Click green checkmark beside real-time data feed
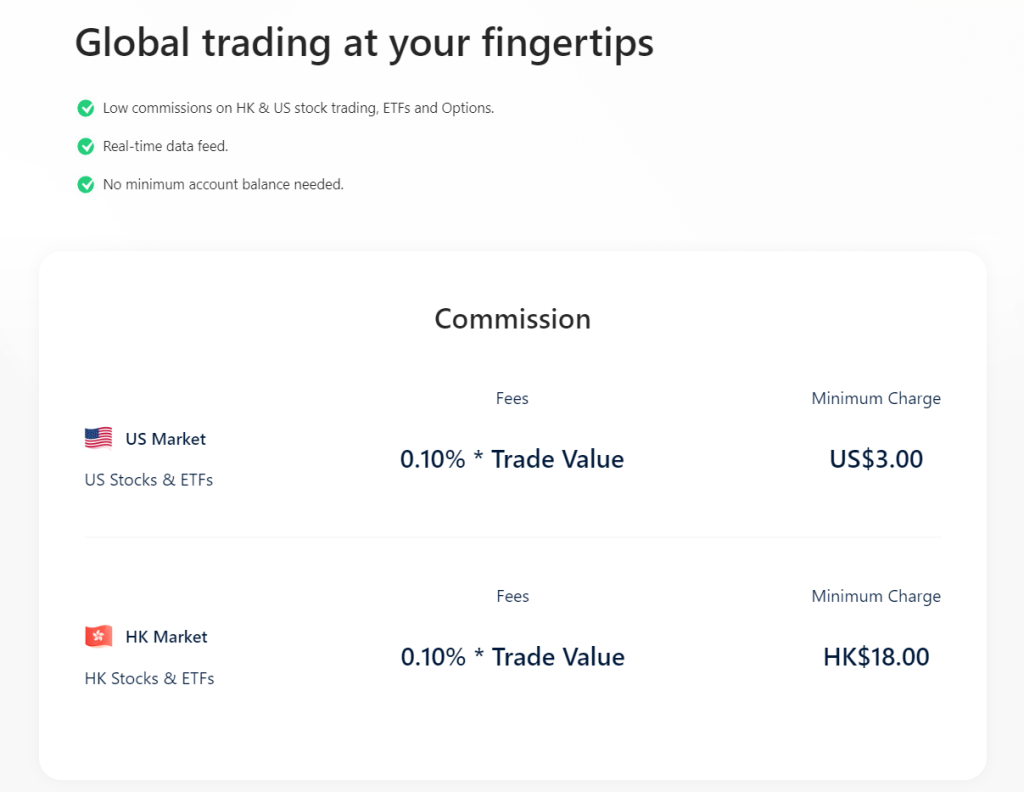Screen dimensions: 1024x792 tap(86, 146)
